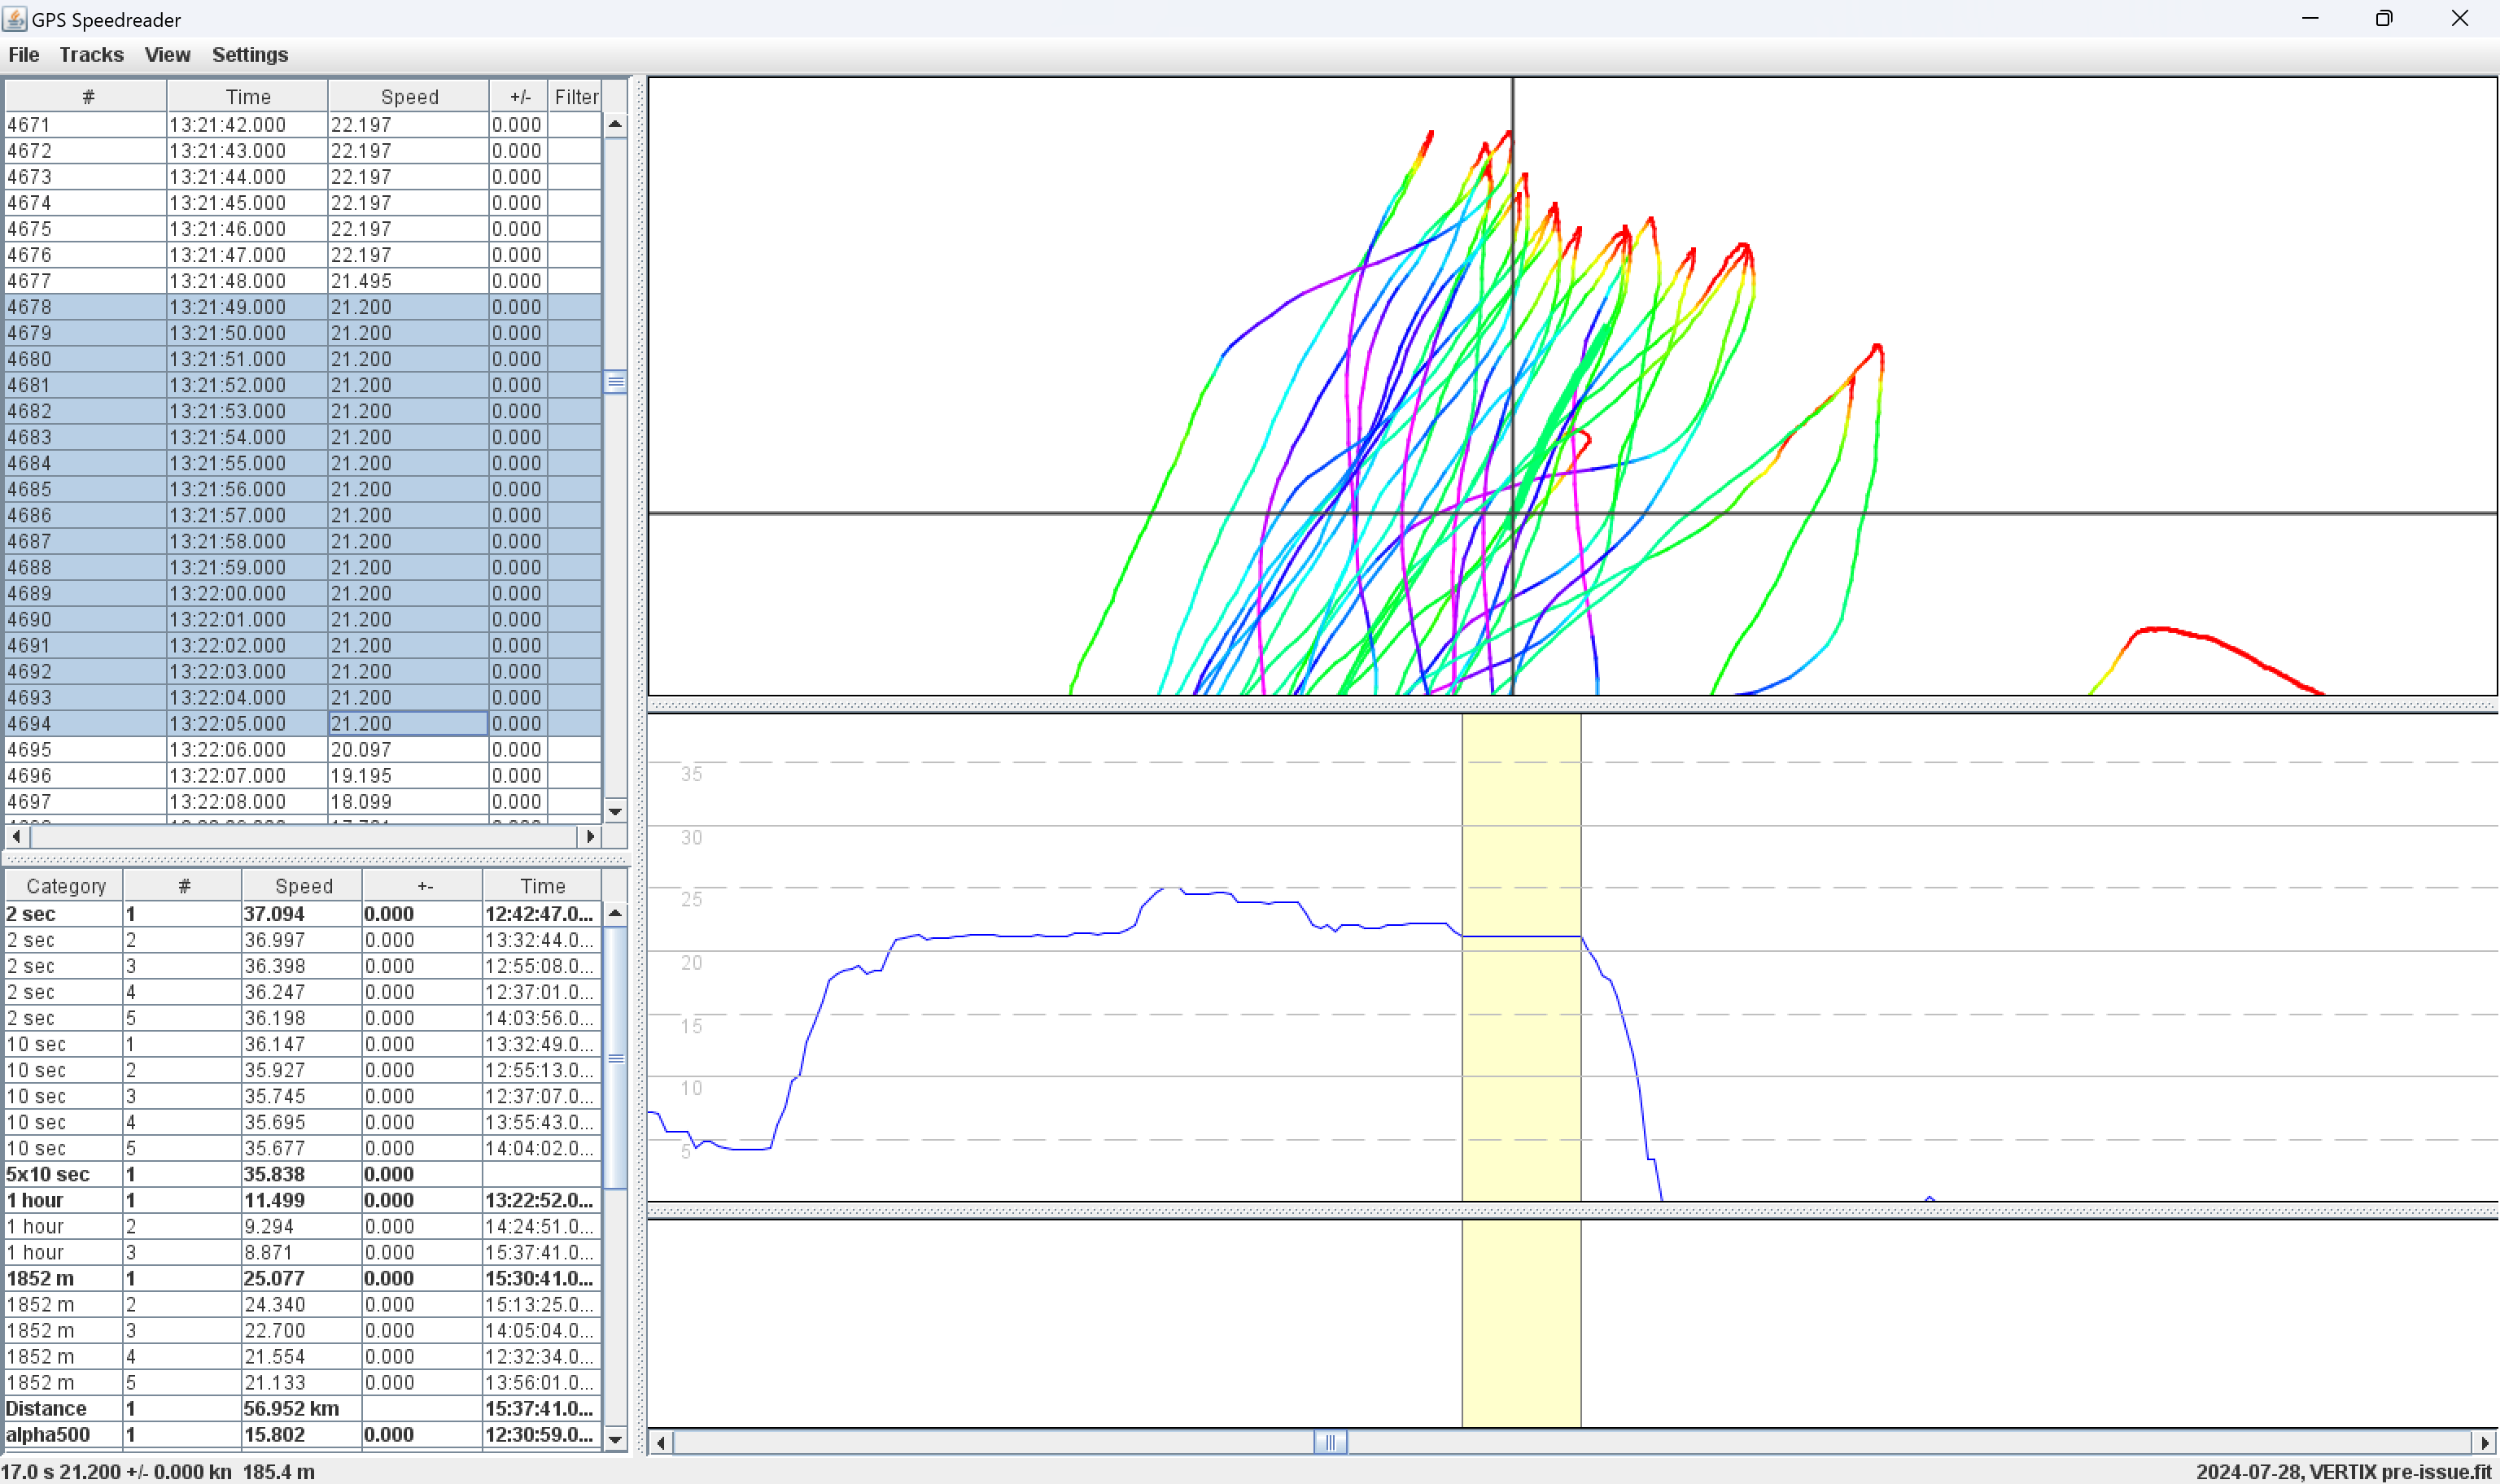This screenshot has height=1484, width=2500.
Task: Open the View menu
Action: click(167, 55)
